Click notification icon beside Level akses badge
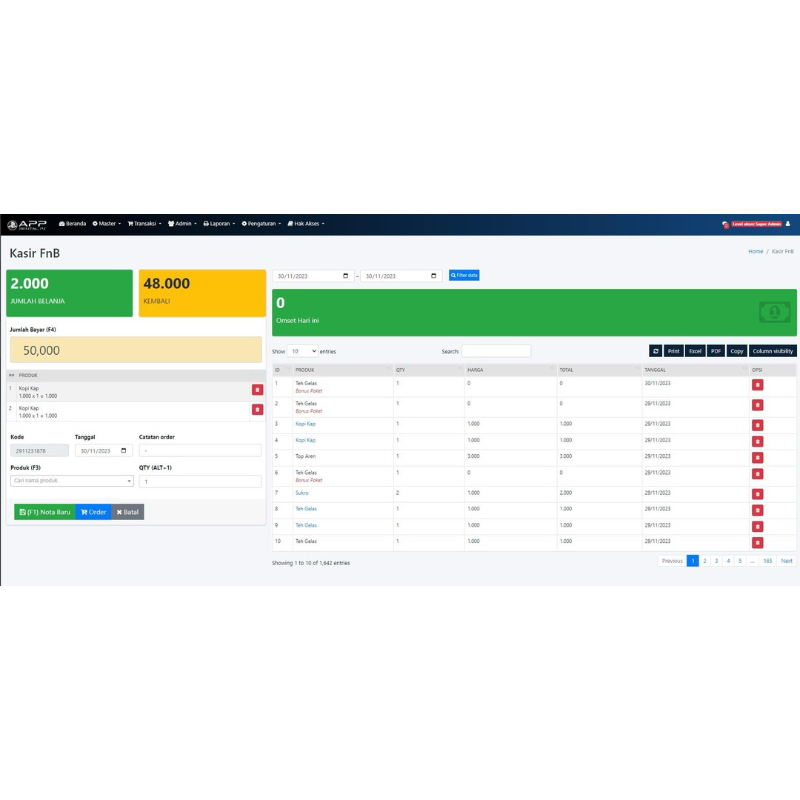This screenshot has width=800, height=800. tap(725, 224)
